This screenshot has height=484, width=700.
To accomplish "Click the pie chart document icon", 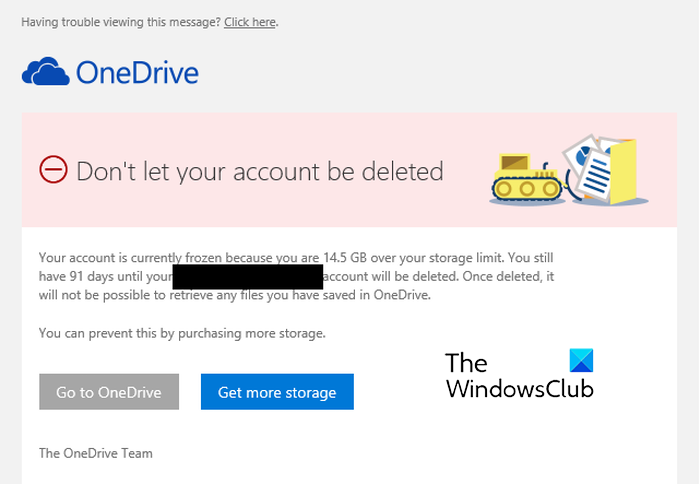I will [x=583, y=156].
